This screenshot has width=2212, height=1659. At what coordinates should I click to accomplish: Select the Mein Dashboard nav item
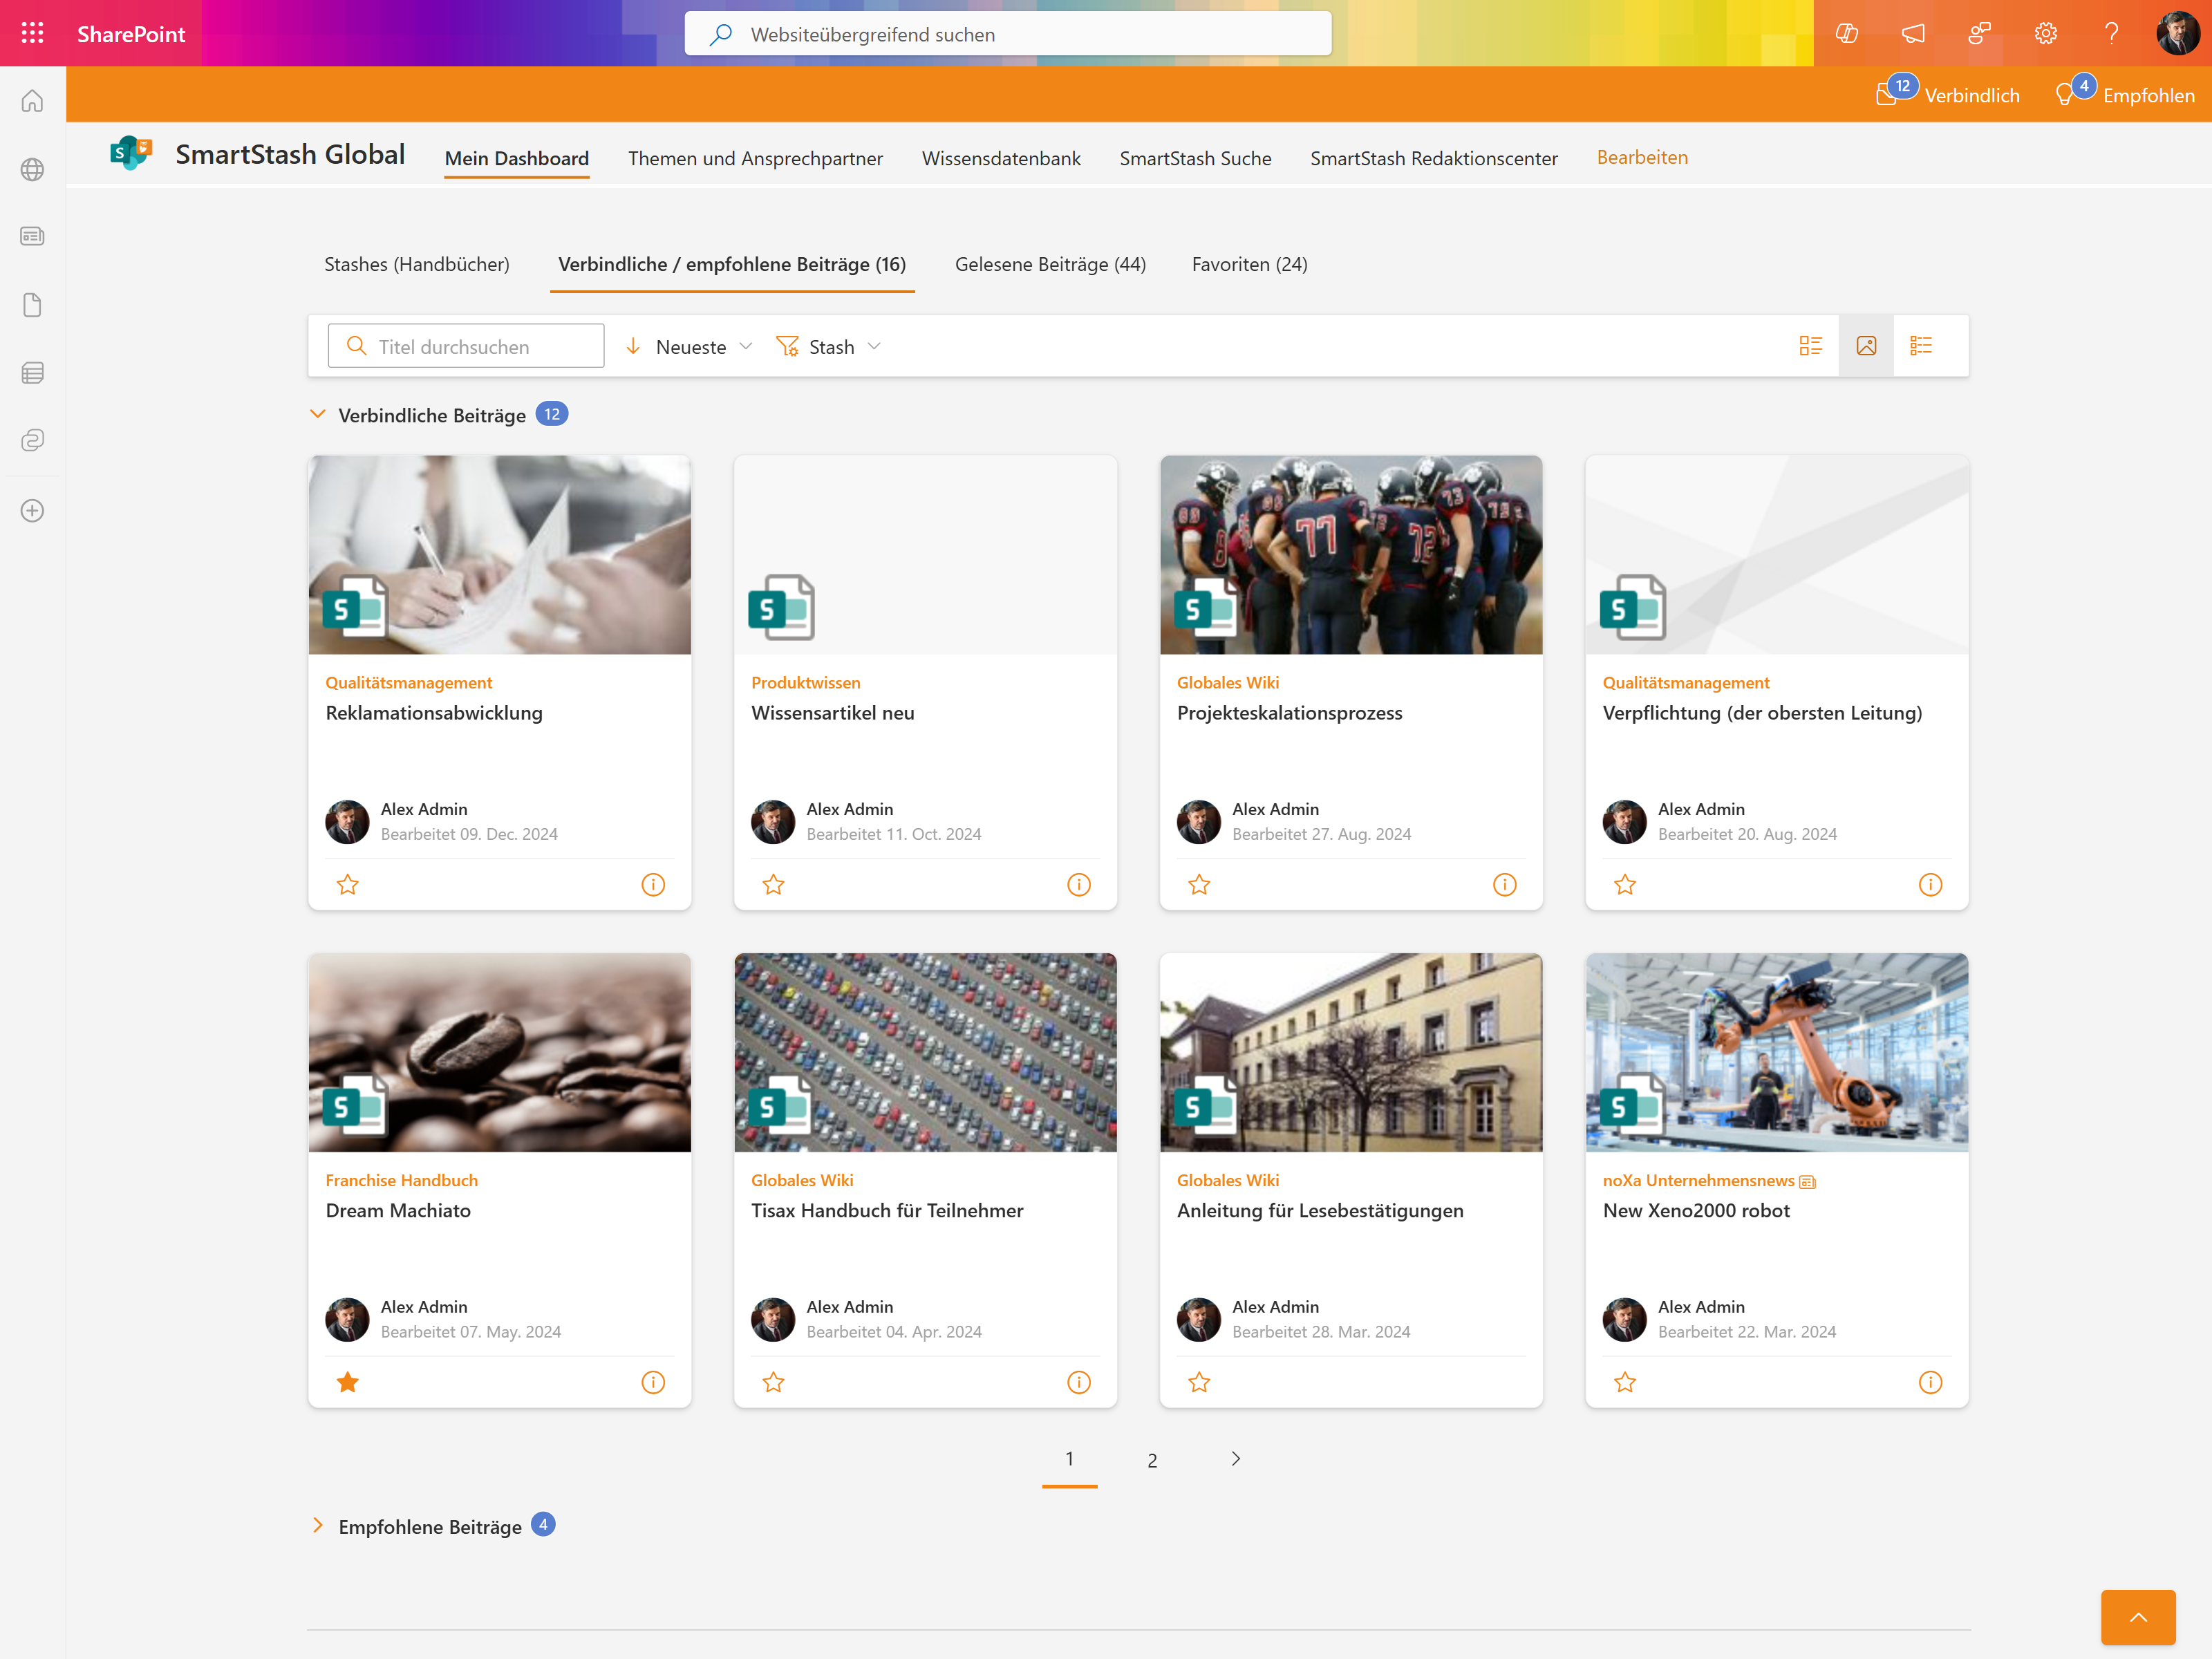pyautogui.click(x=517, y=158)
